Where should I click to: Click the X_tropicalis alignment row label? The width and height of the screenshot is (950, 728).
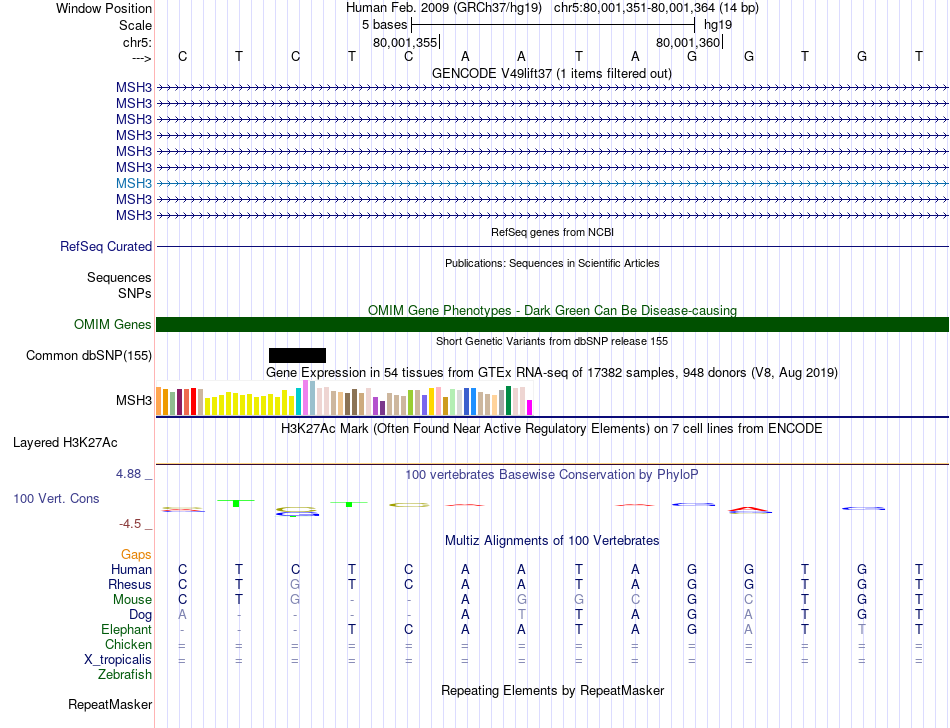(118, 660)
